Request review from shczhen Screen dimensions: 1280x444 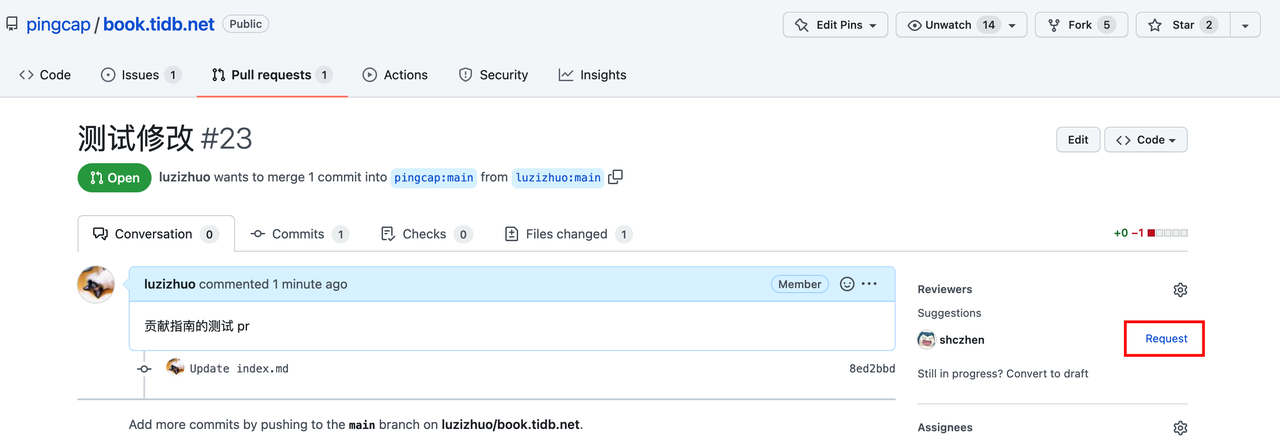1166,339
